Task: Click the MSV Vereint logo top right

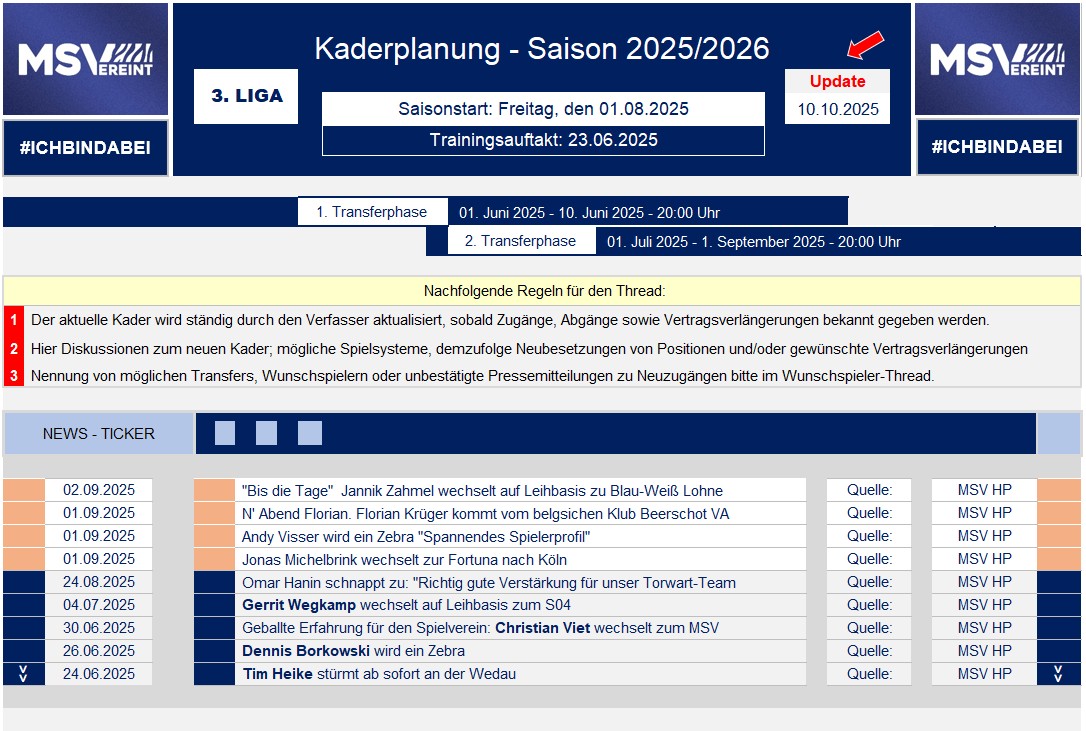Action: [997, 57]
